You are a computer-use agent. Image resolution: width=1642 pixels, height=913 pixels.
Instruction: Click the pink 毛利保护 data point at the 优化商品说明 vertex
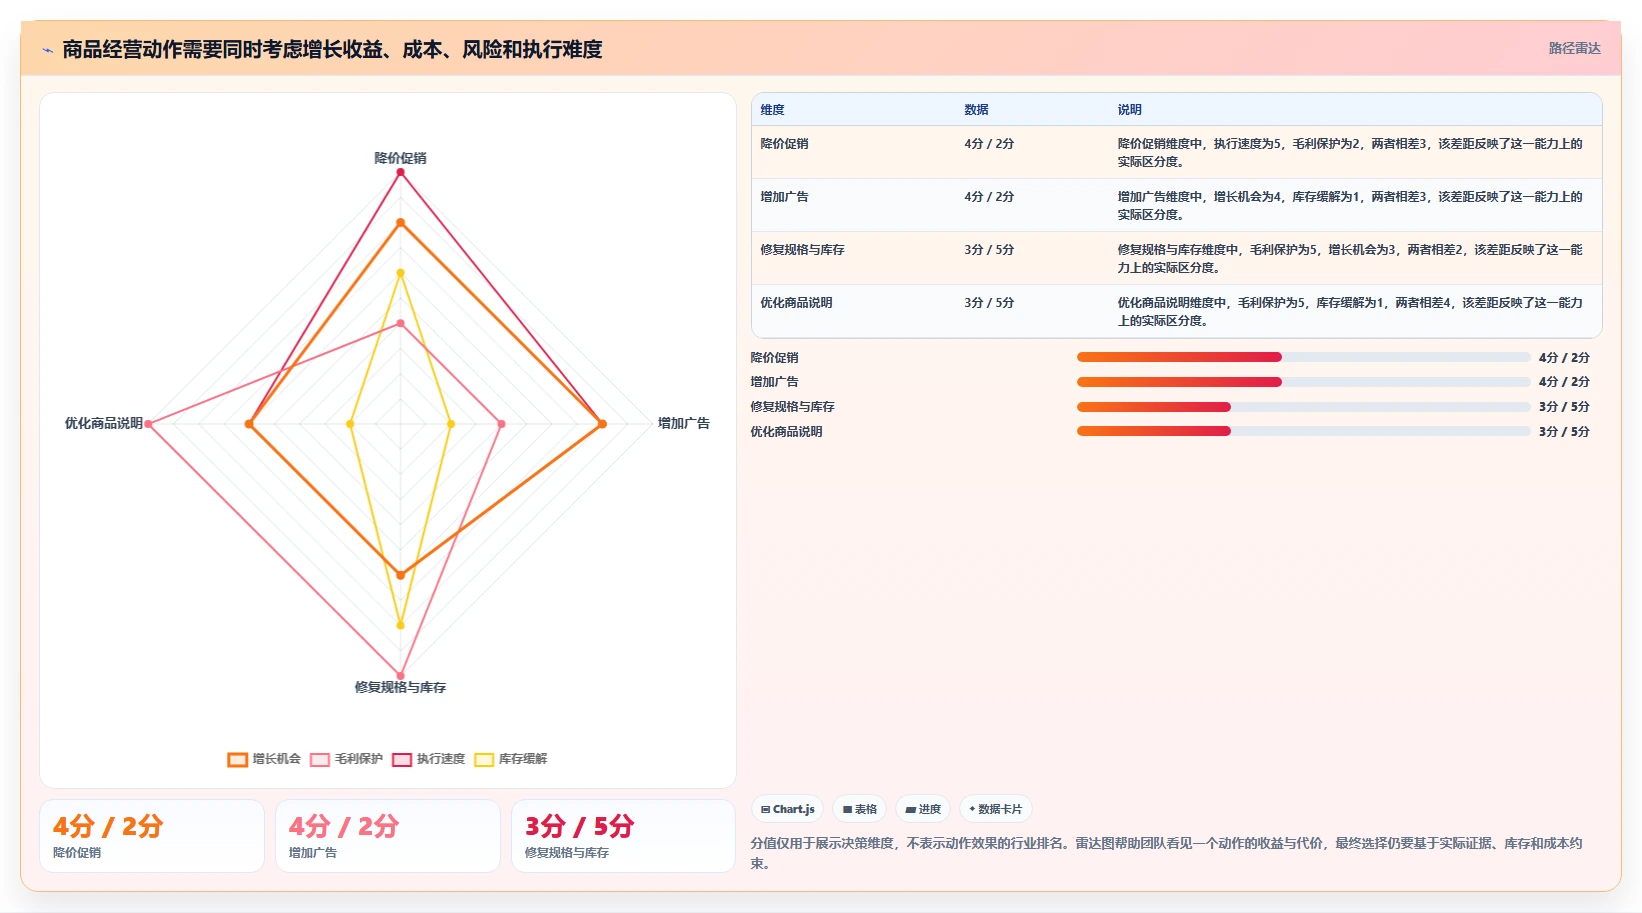click(x=149, y=424)
